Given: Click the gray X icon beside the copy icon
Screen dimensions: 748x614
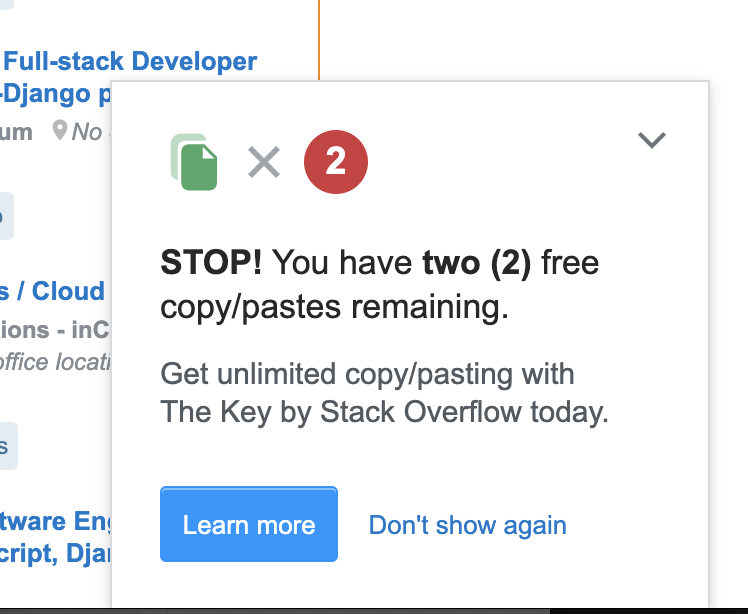Looking at the screenshot, I should (264, 162).
